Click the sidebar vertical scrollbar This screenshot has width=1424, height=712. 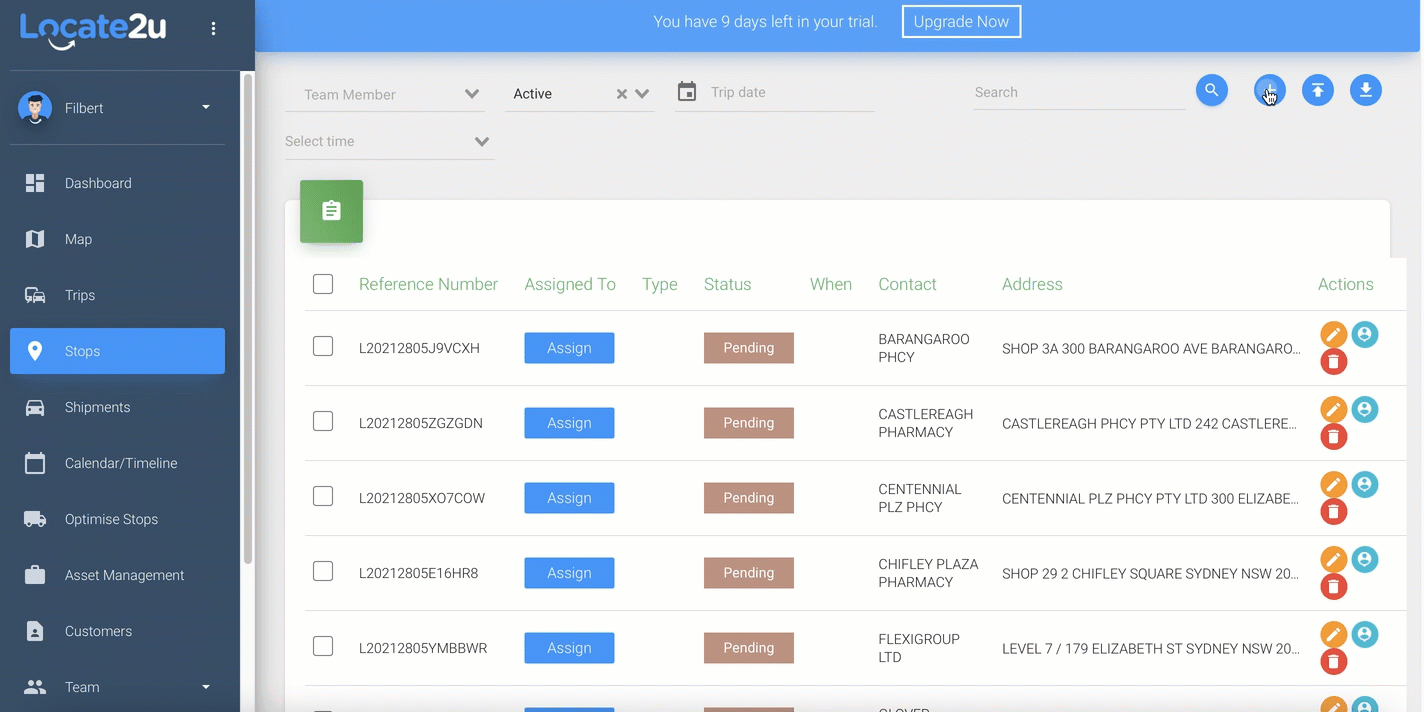tap(248, 318)
